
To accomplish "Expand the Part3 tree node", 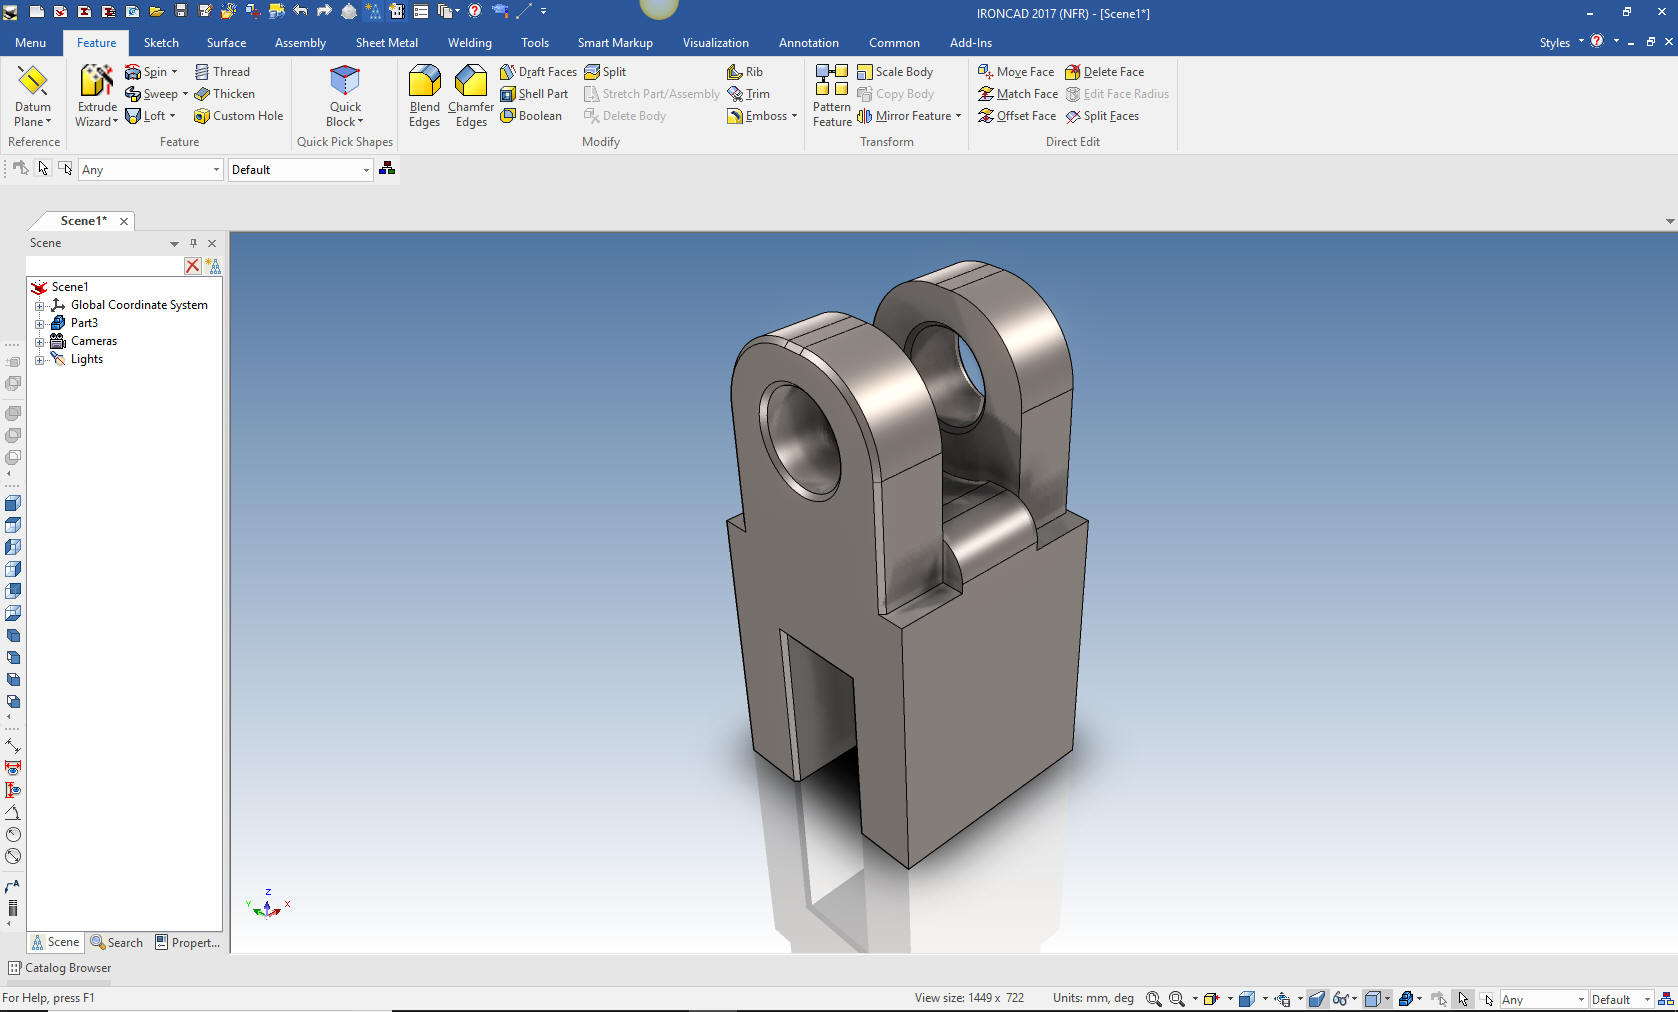I will tap(40, 323).
